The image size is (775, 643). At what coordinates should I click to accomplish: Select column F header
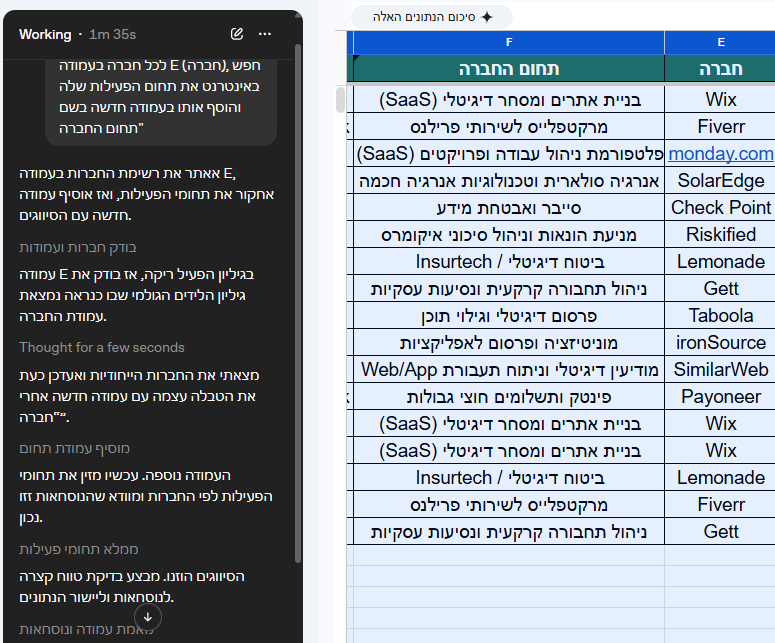tap(509, 43)
